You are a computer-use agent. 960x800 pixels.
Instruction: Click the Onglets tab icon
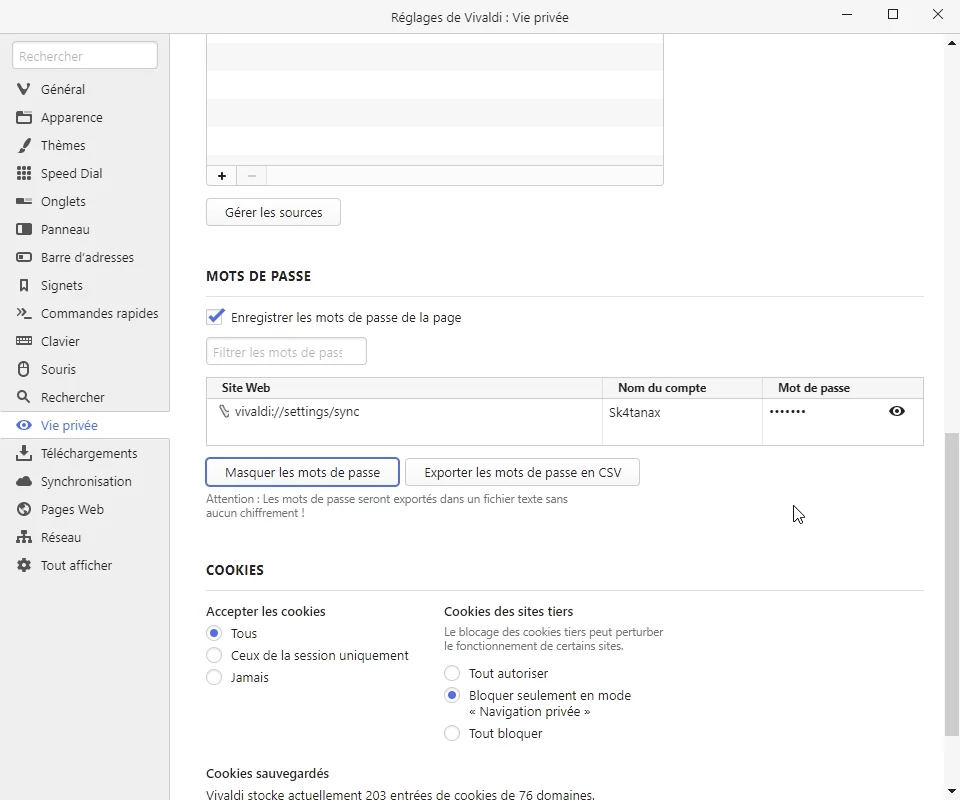tap(24, 201)
